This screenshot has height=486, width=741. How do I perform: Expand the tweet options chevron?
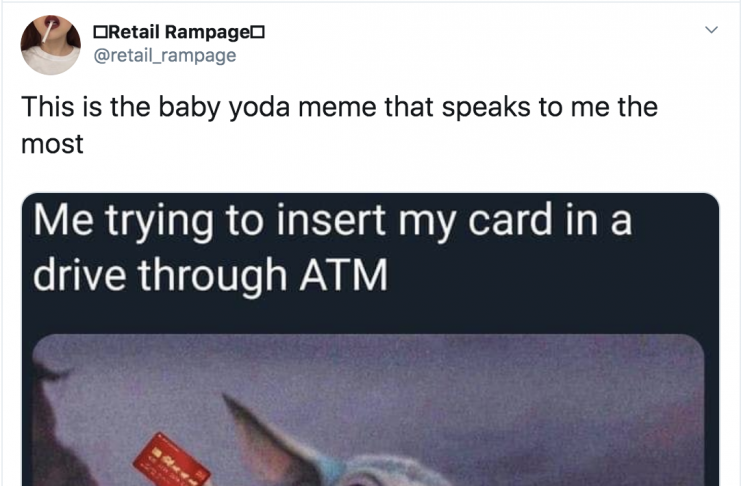click(711, 30)
